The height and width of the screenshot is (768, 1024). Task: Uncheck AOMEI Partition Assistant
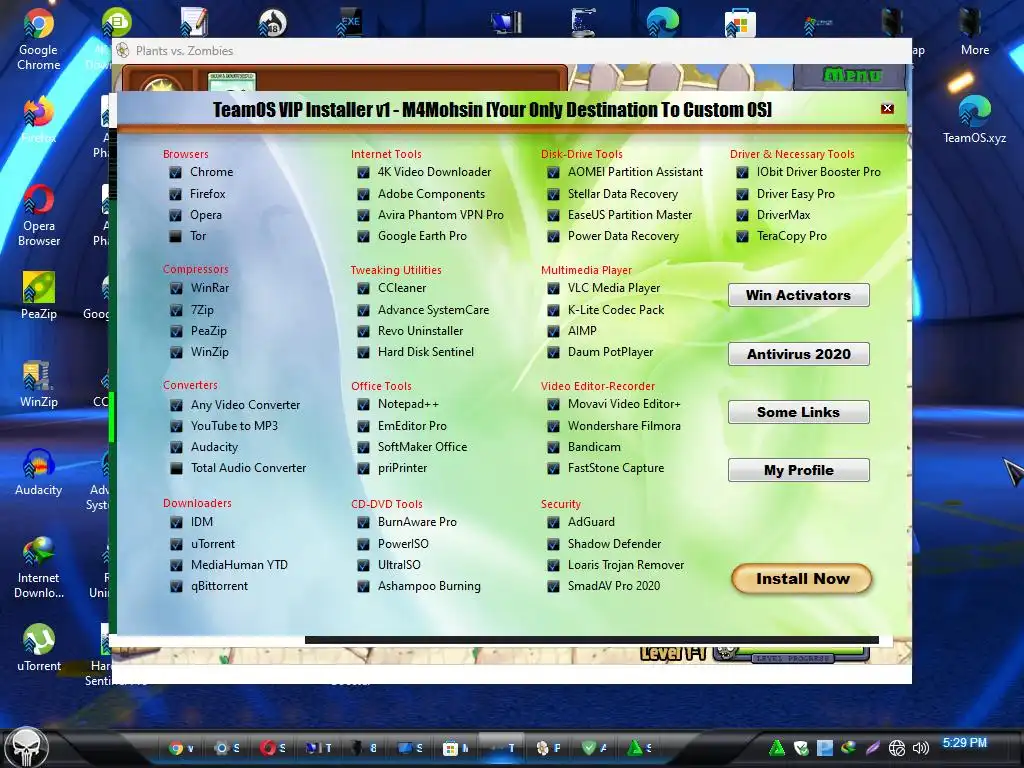[553, 173]
